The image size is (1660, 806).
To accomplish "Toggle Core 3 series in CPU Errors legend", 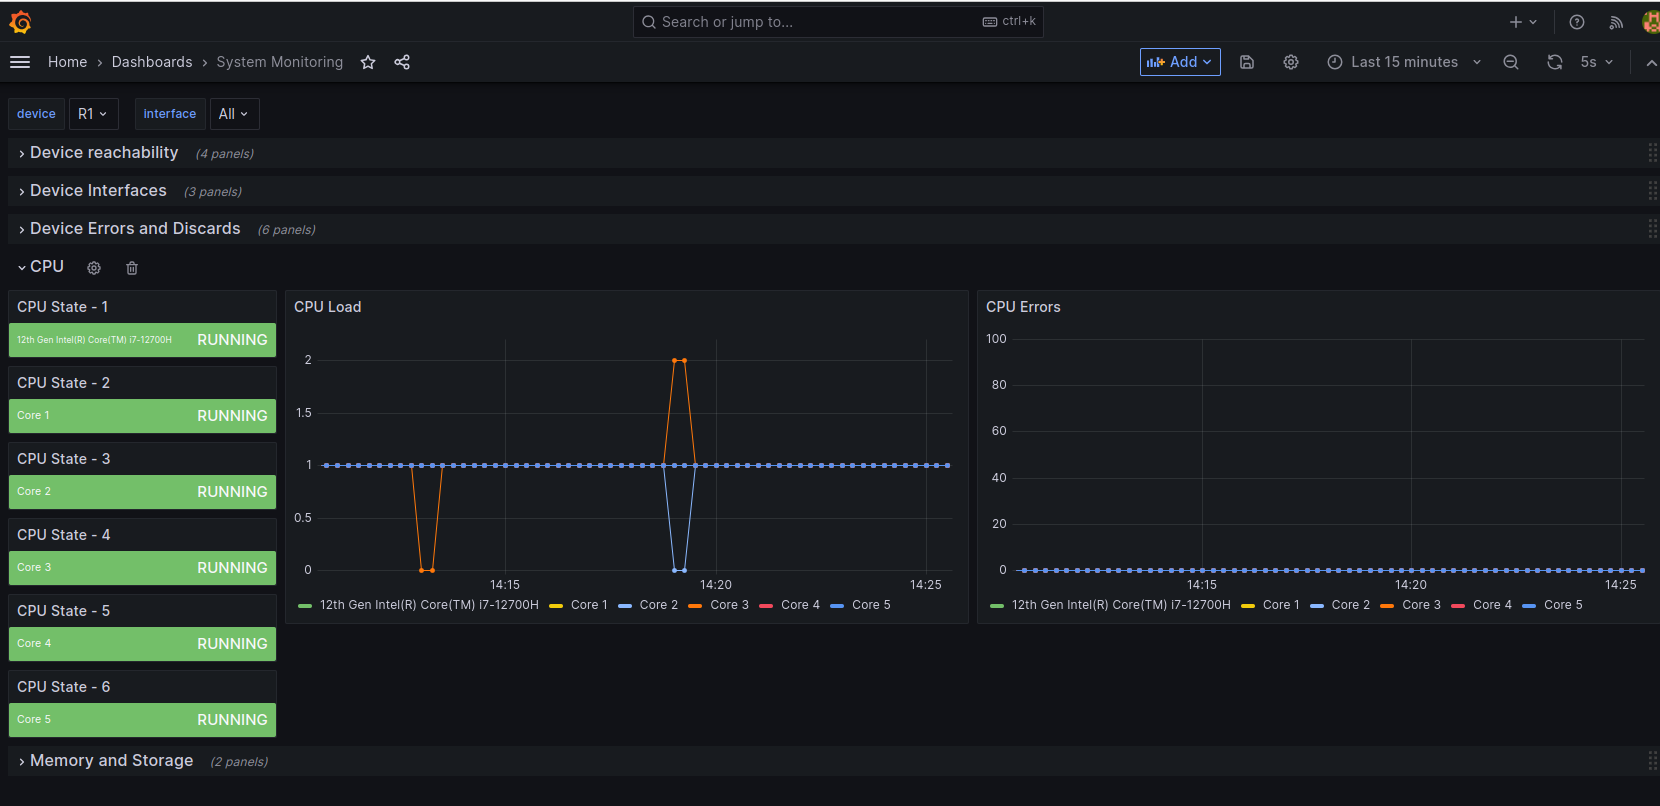I will pyautogui.click(x=1421, y=605).
